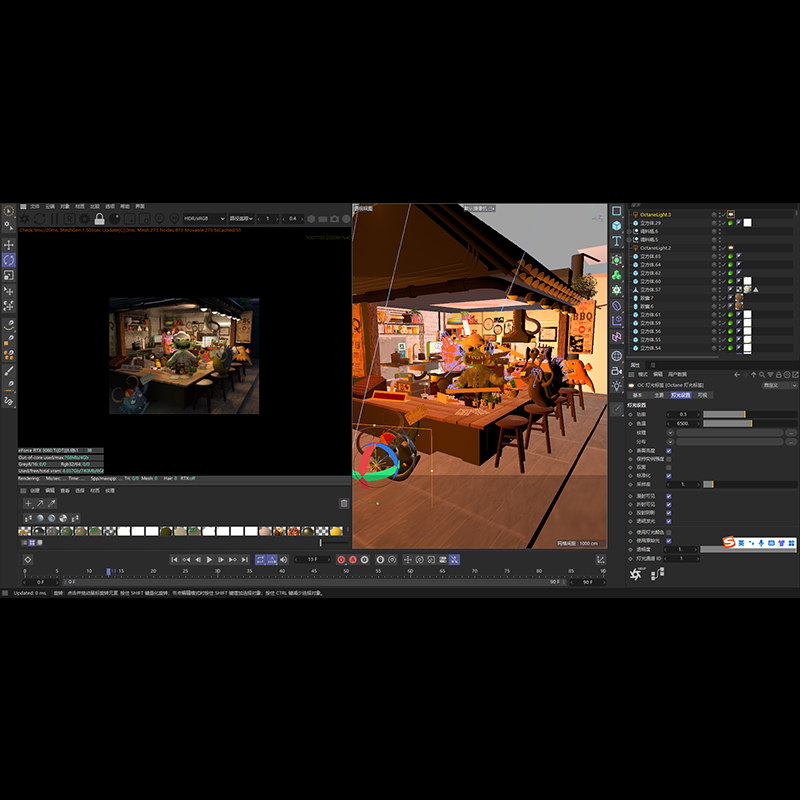Select the Rotate tool in left toolbar
This screenshot has width=800, height=800.
(x=9, y=259)
